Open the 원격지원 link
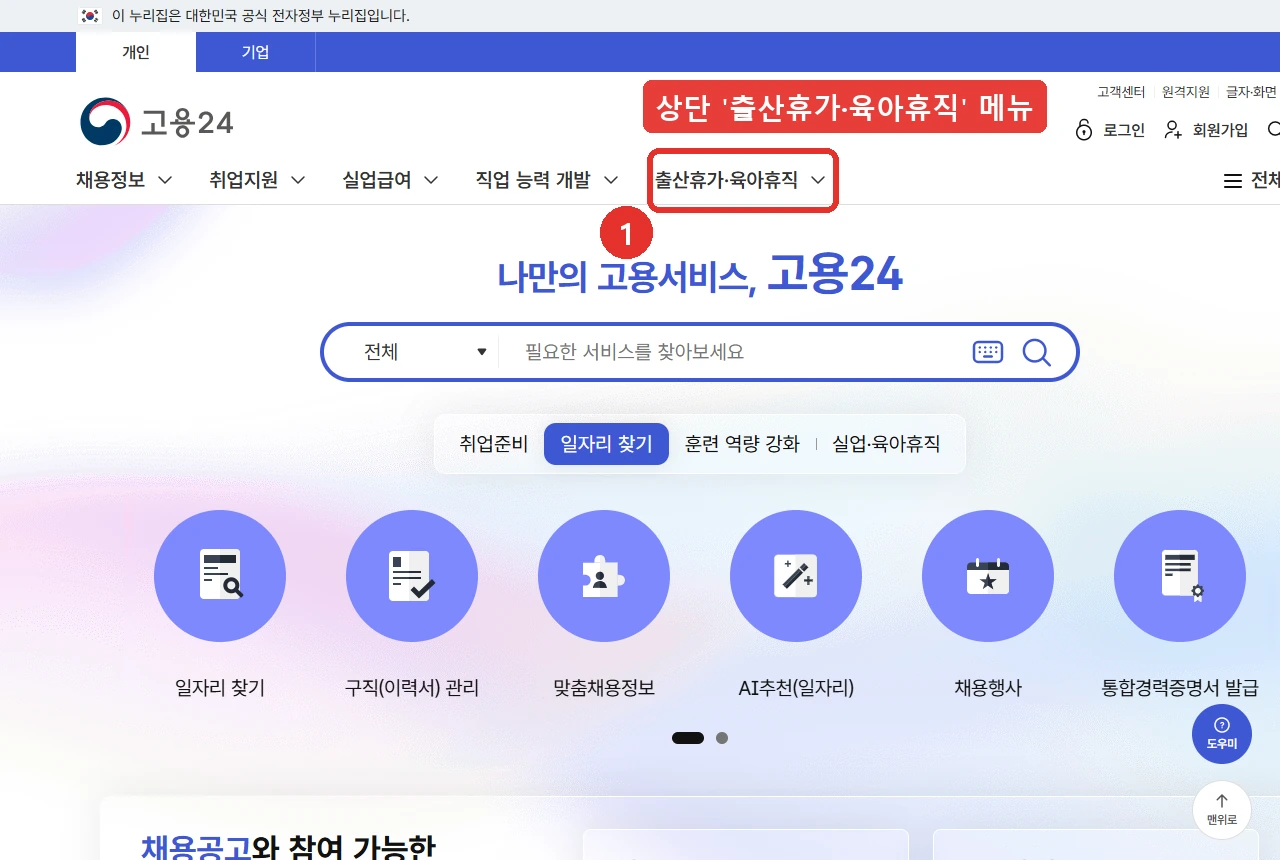This screenshot has height=860, width=1280. click(x=1186, y=92)
